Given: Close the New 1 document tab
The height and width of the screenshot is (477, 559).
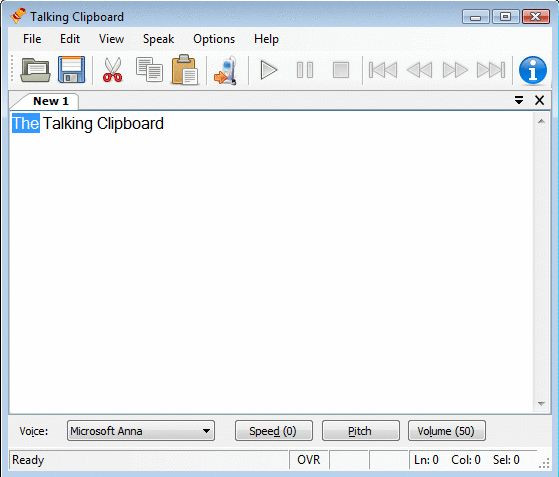Looking at the screenshot, I should (539, 100).
